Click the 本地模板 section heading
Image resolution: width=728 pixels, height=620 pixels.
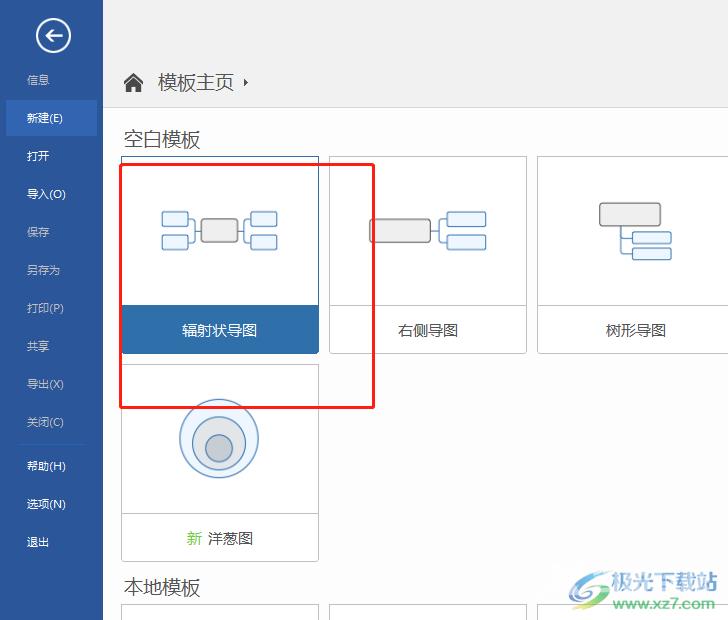162,587
